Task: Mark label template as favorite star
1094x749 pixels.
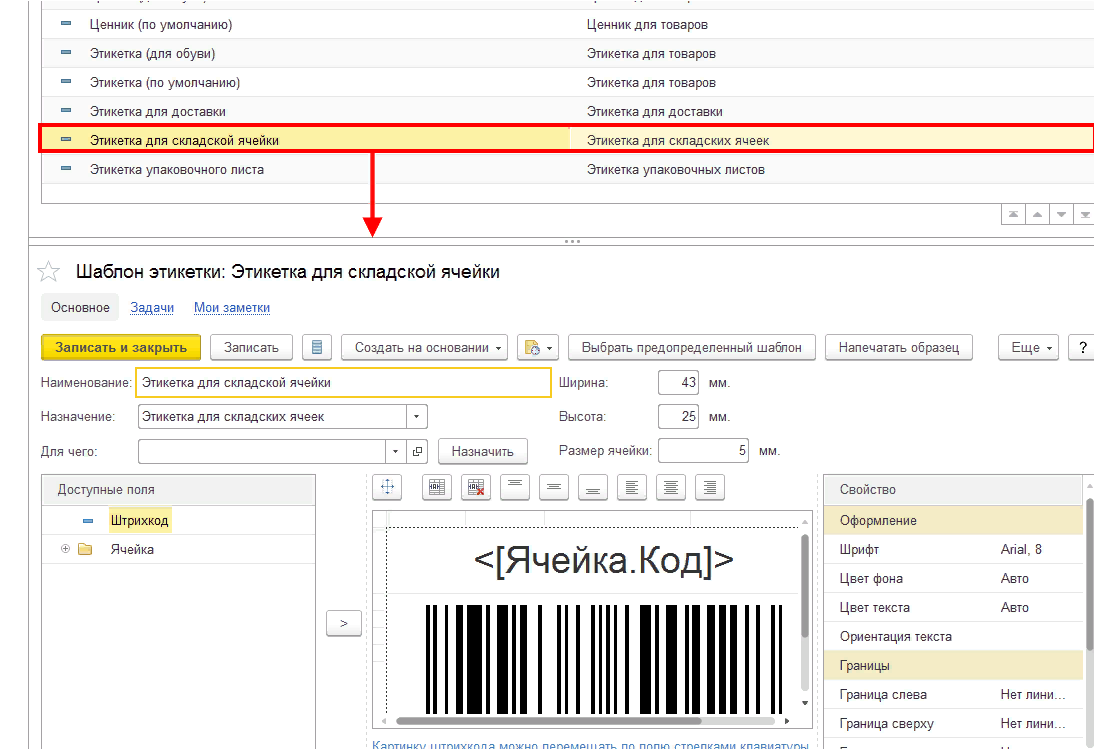Action: tap(49, 272)
